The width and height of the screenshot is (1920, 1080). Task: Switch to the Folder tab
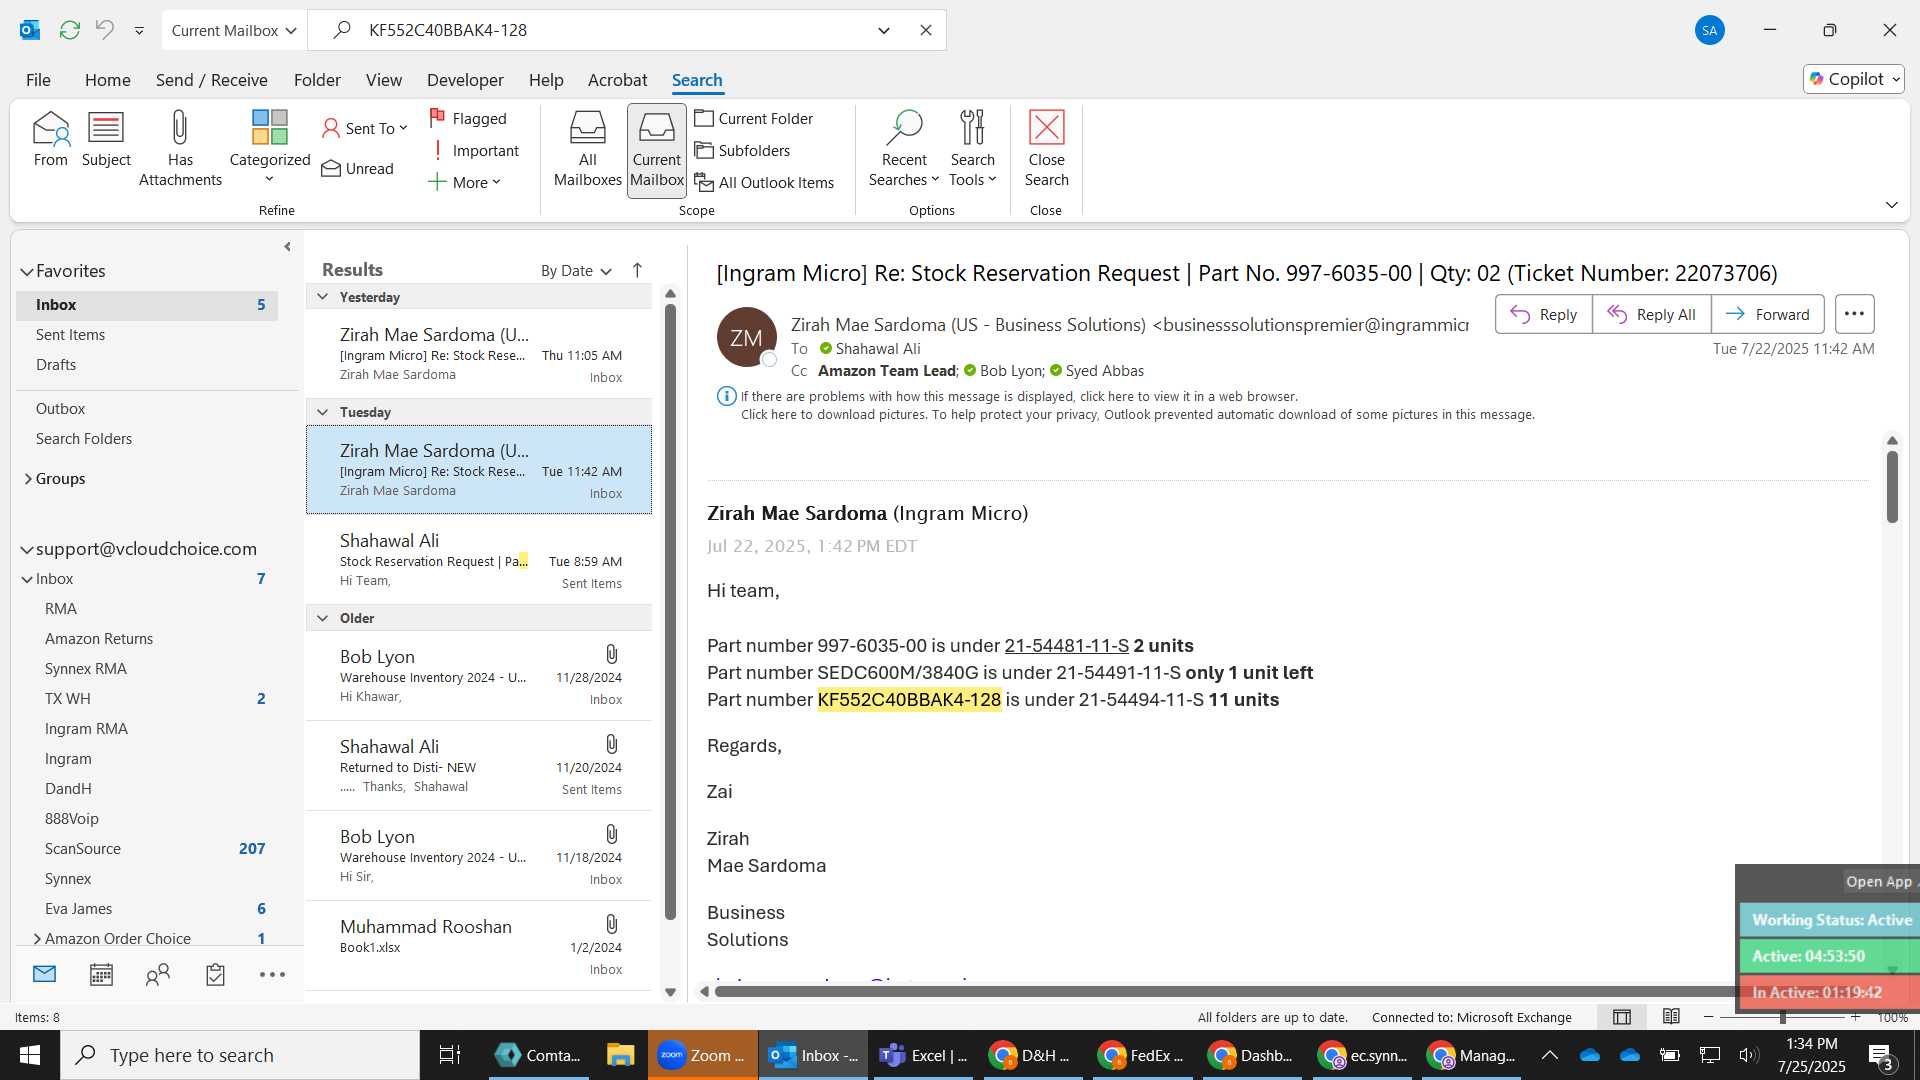317,79
